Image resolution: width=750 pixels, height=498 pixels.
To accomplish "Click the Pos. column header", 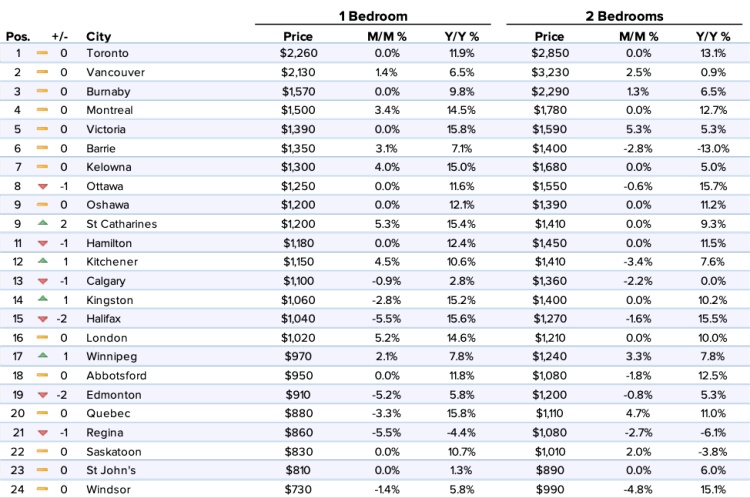I will [x=18, y=36].
